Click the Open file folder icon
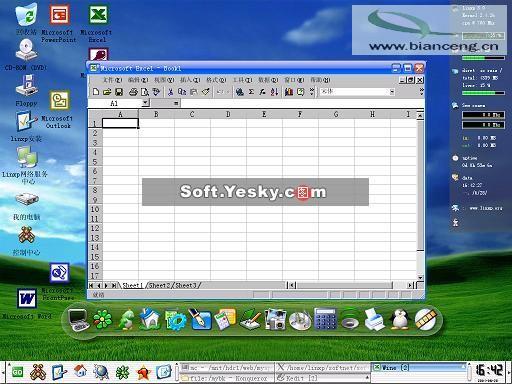512x384 pixels. (107, 92)
